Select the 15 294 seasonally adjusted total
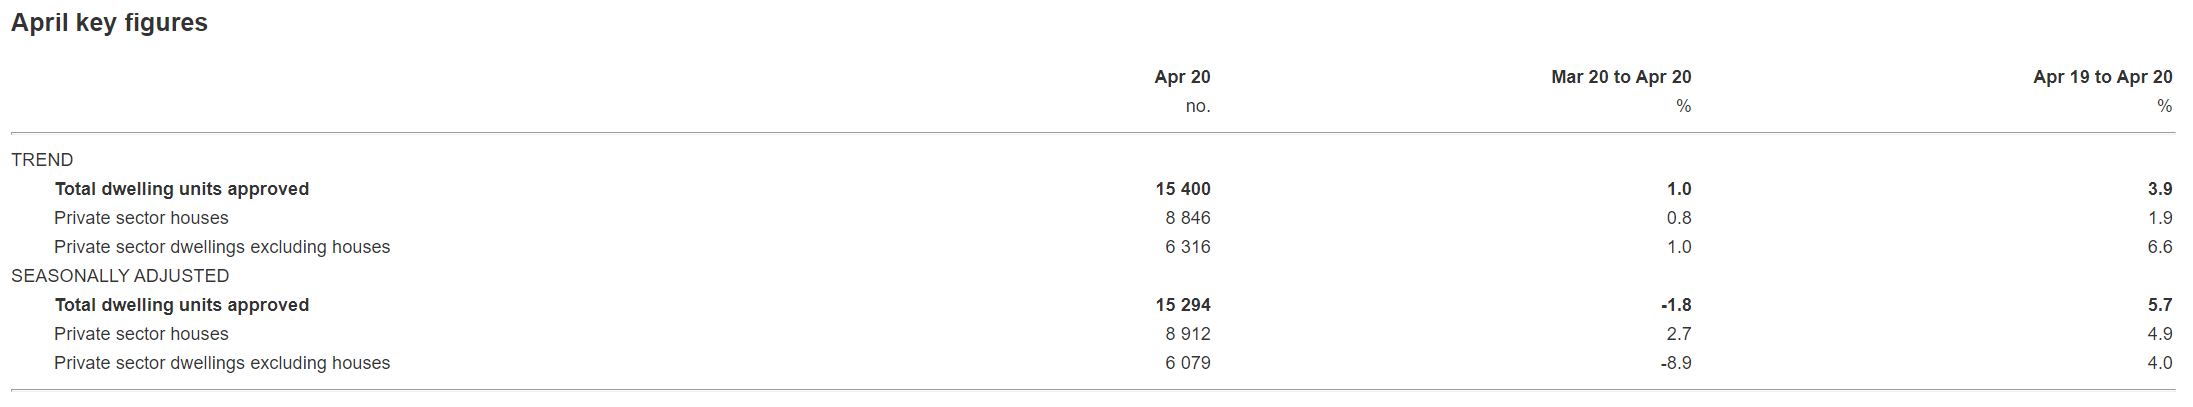The image size is (2193, 407). coord(1183,305)
